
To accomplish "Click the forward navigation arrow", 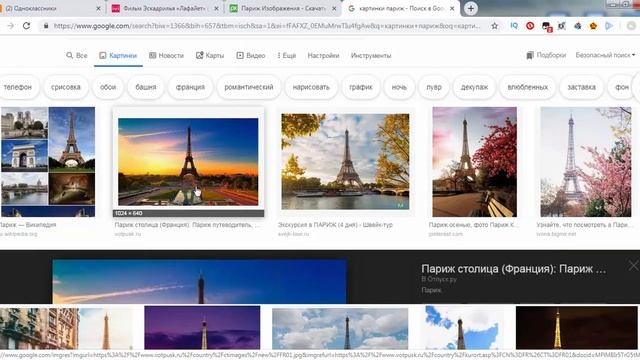I will coord(11,26).
